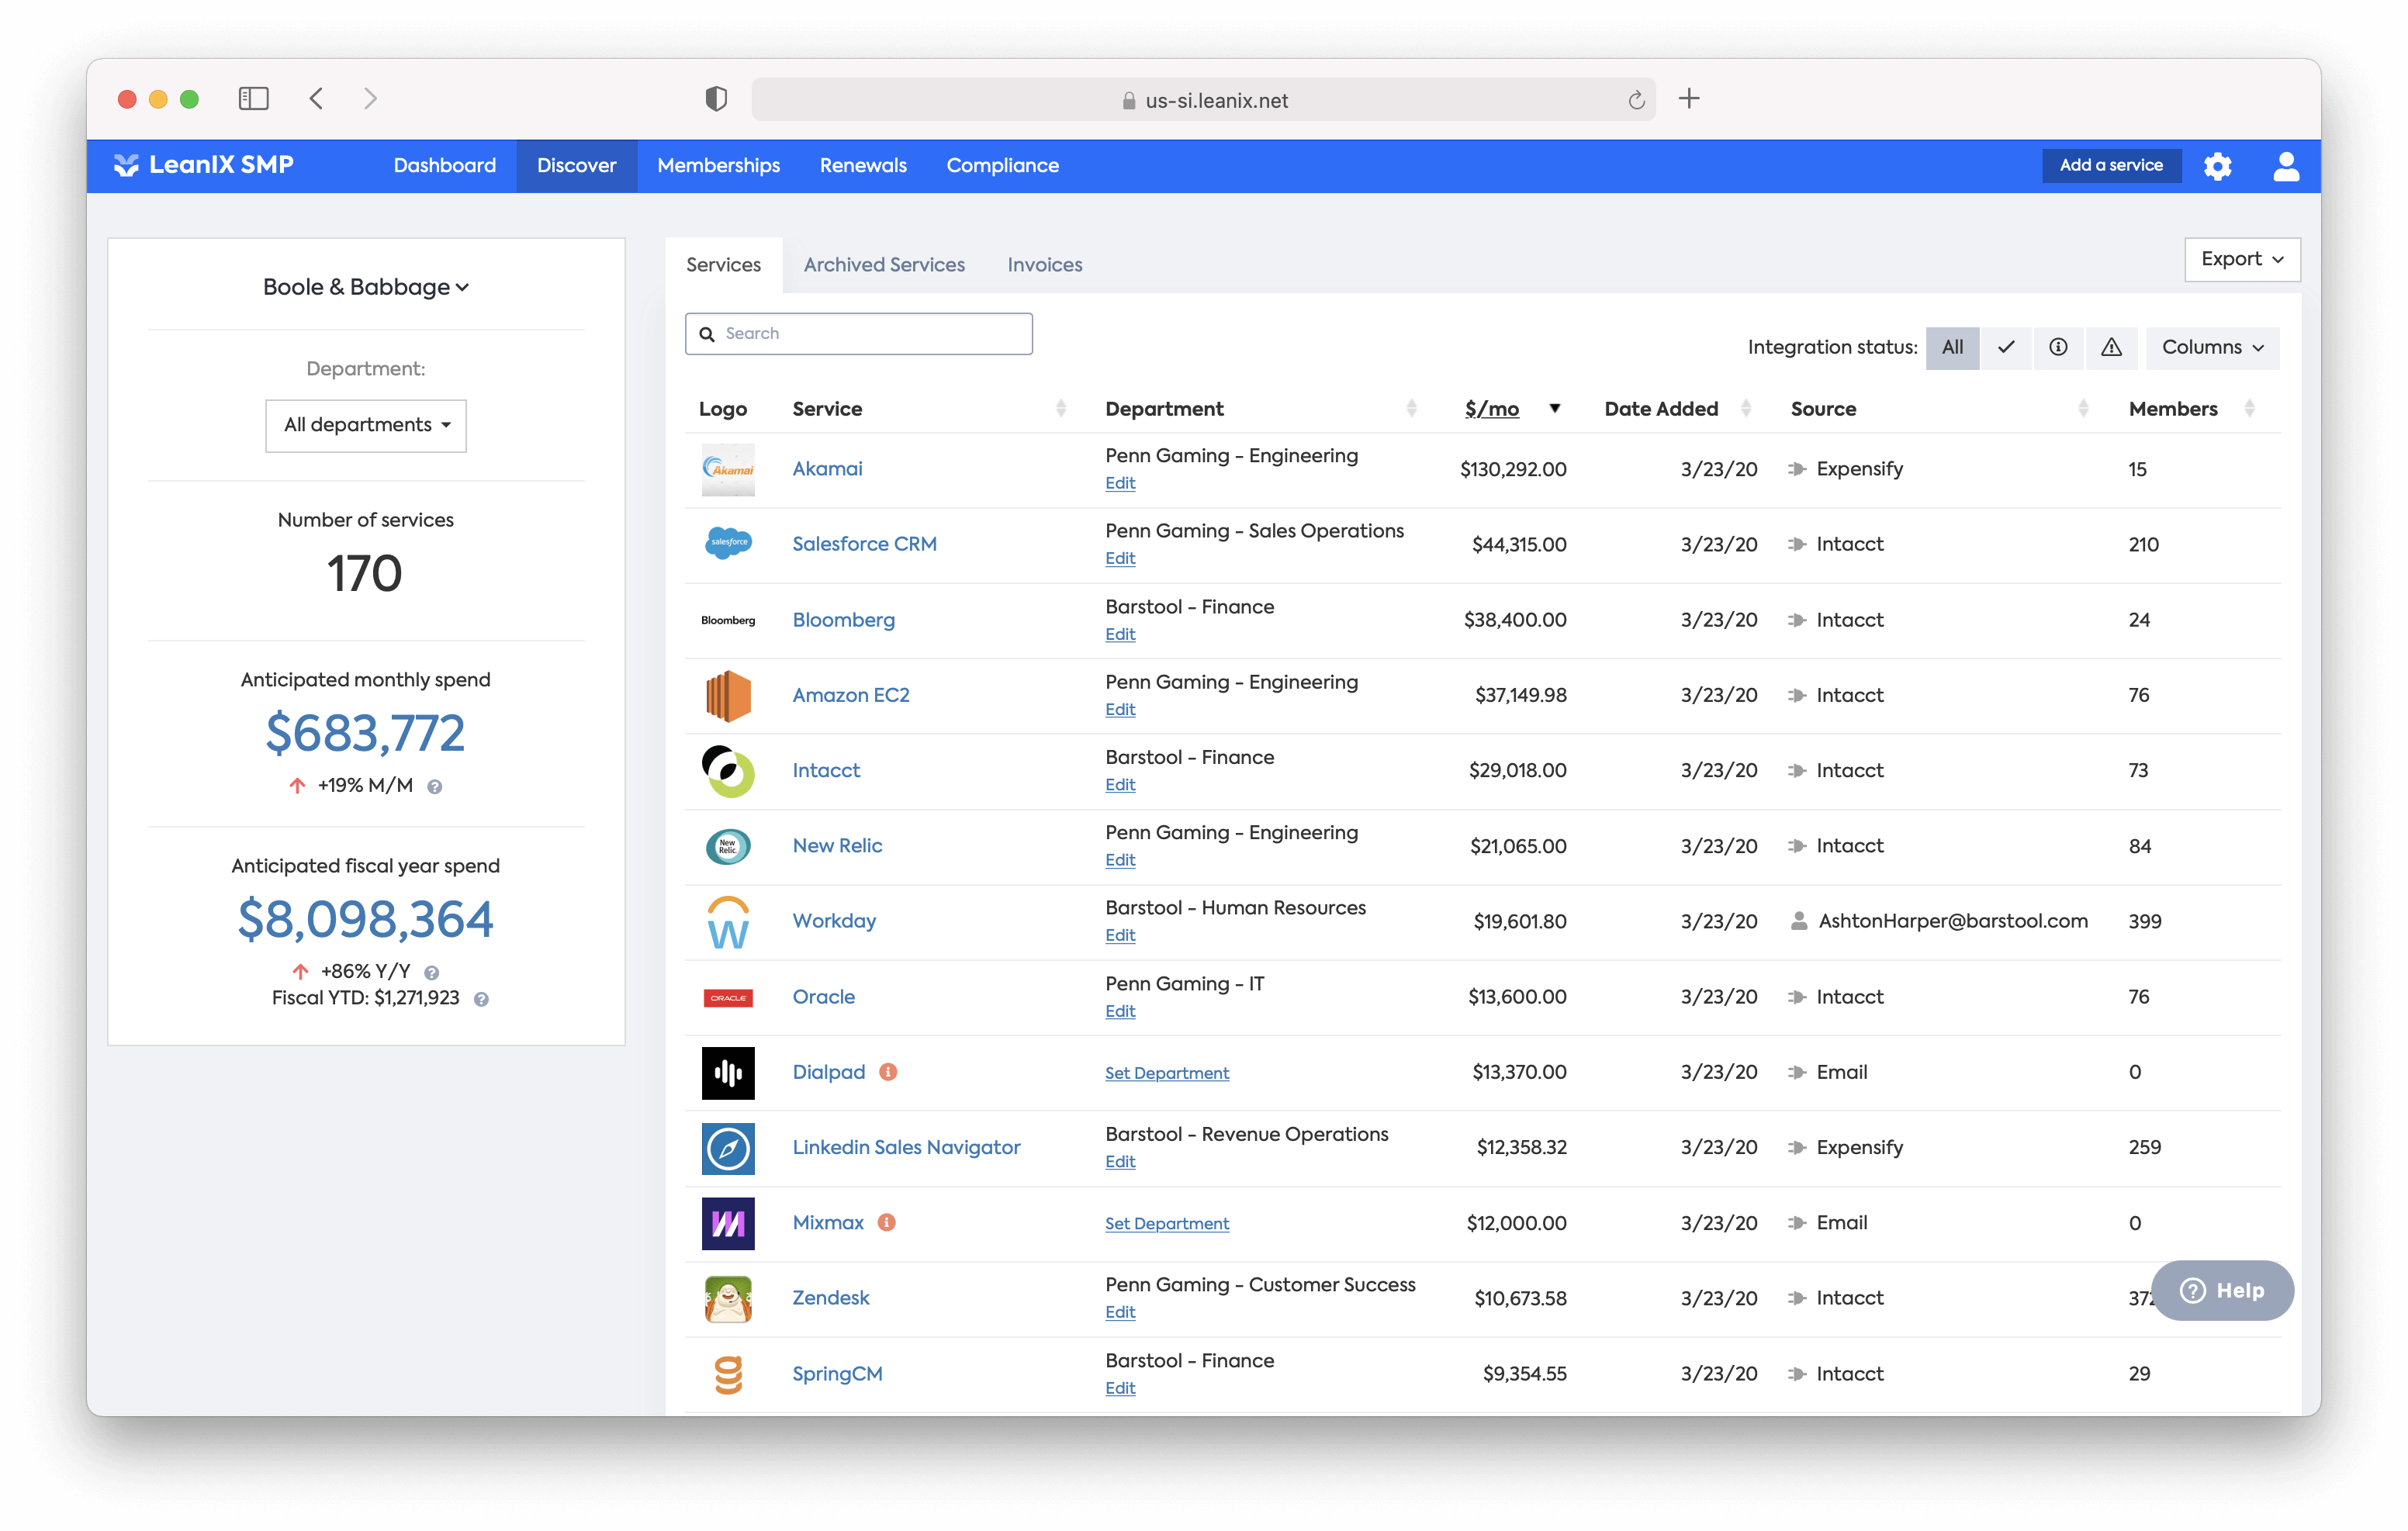Click help icon next to +19% M/M
The width and height of the screenshot is (2408, 1531).
(x=434, y=787)
